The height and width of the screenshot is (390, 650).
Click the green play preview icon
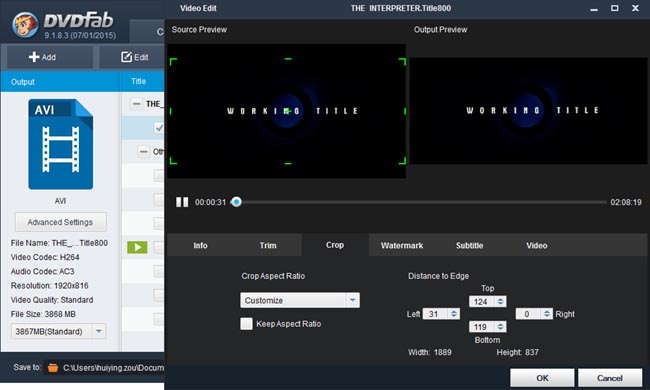click(x=137, y=247)
